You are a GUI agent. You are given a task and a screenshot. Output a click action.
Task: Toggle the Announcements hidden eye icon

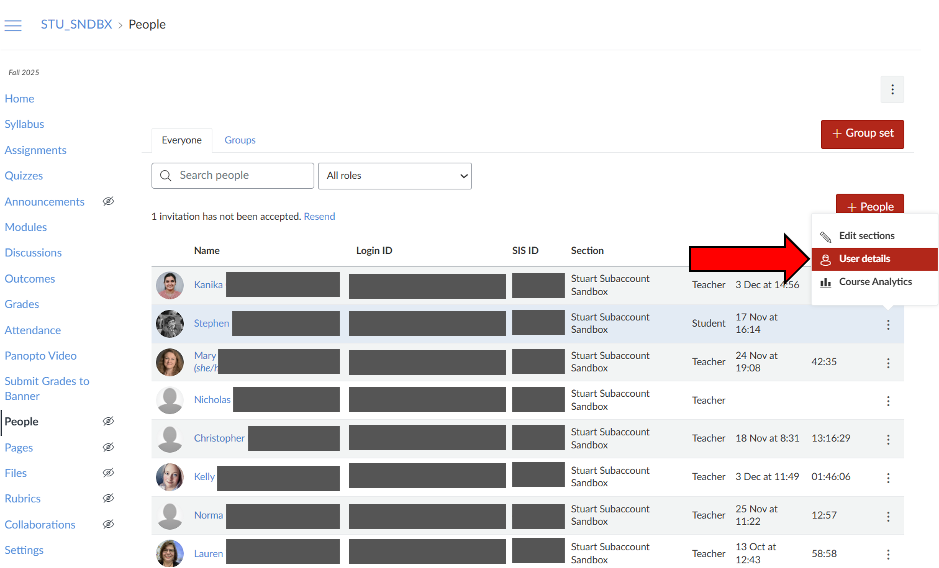pyautogui.click(x=108, y=201)
